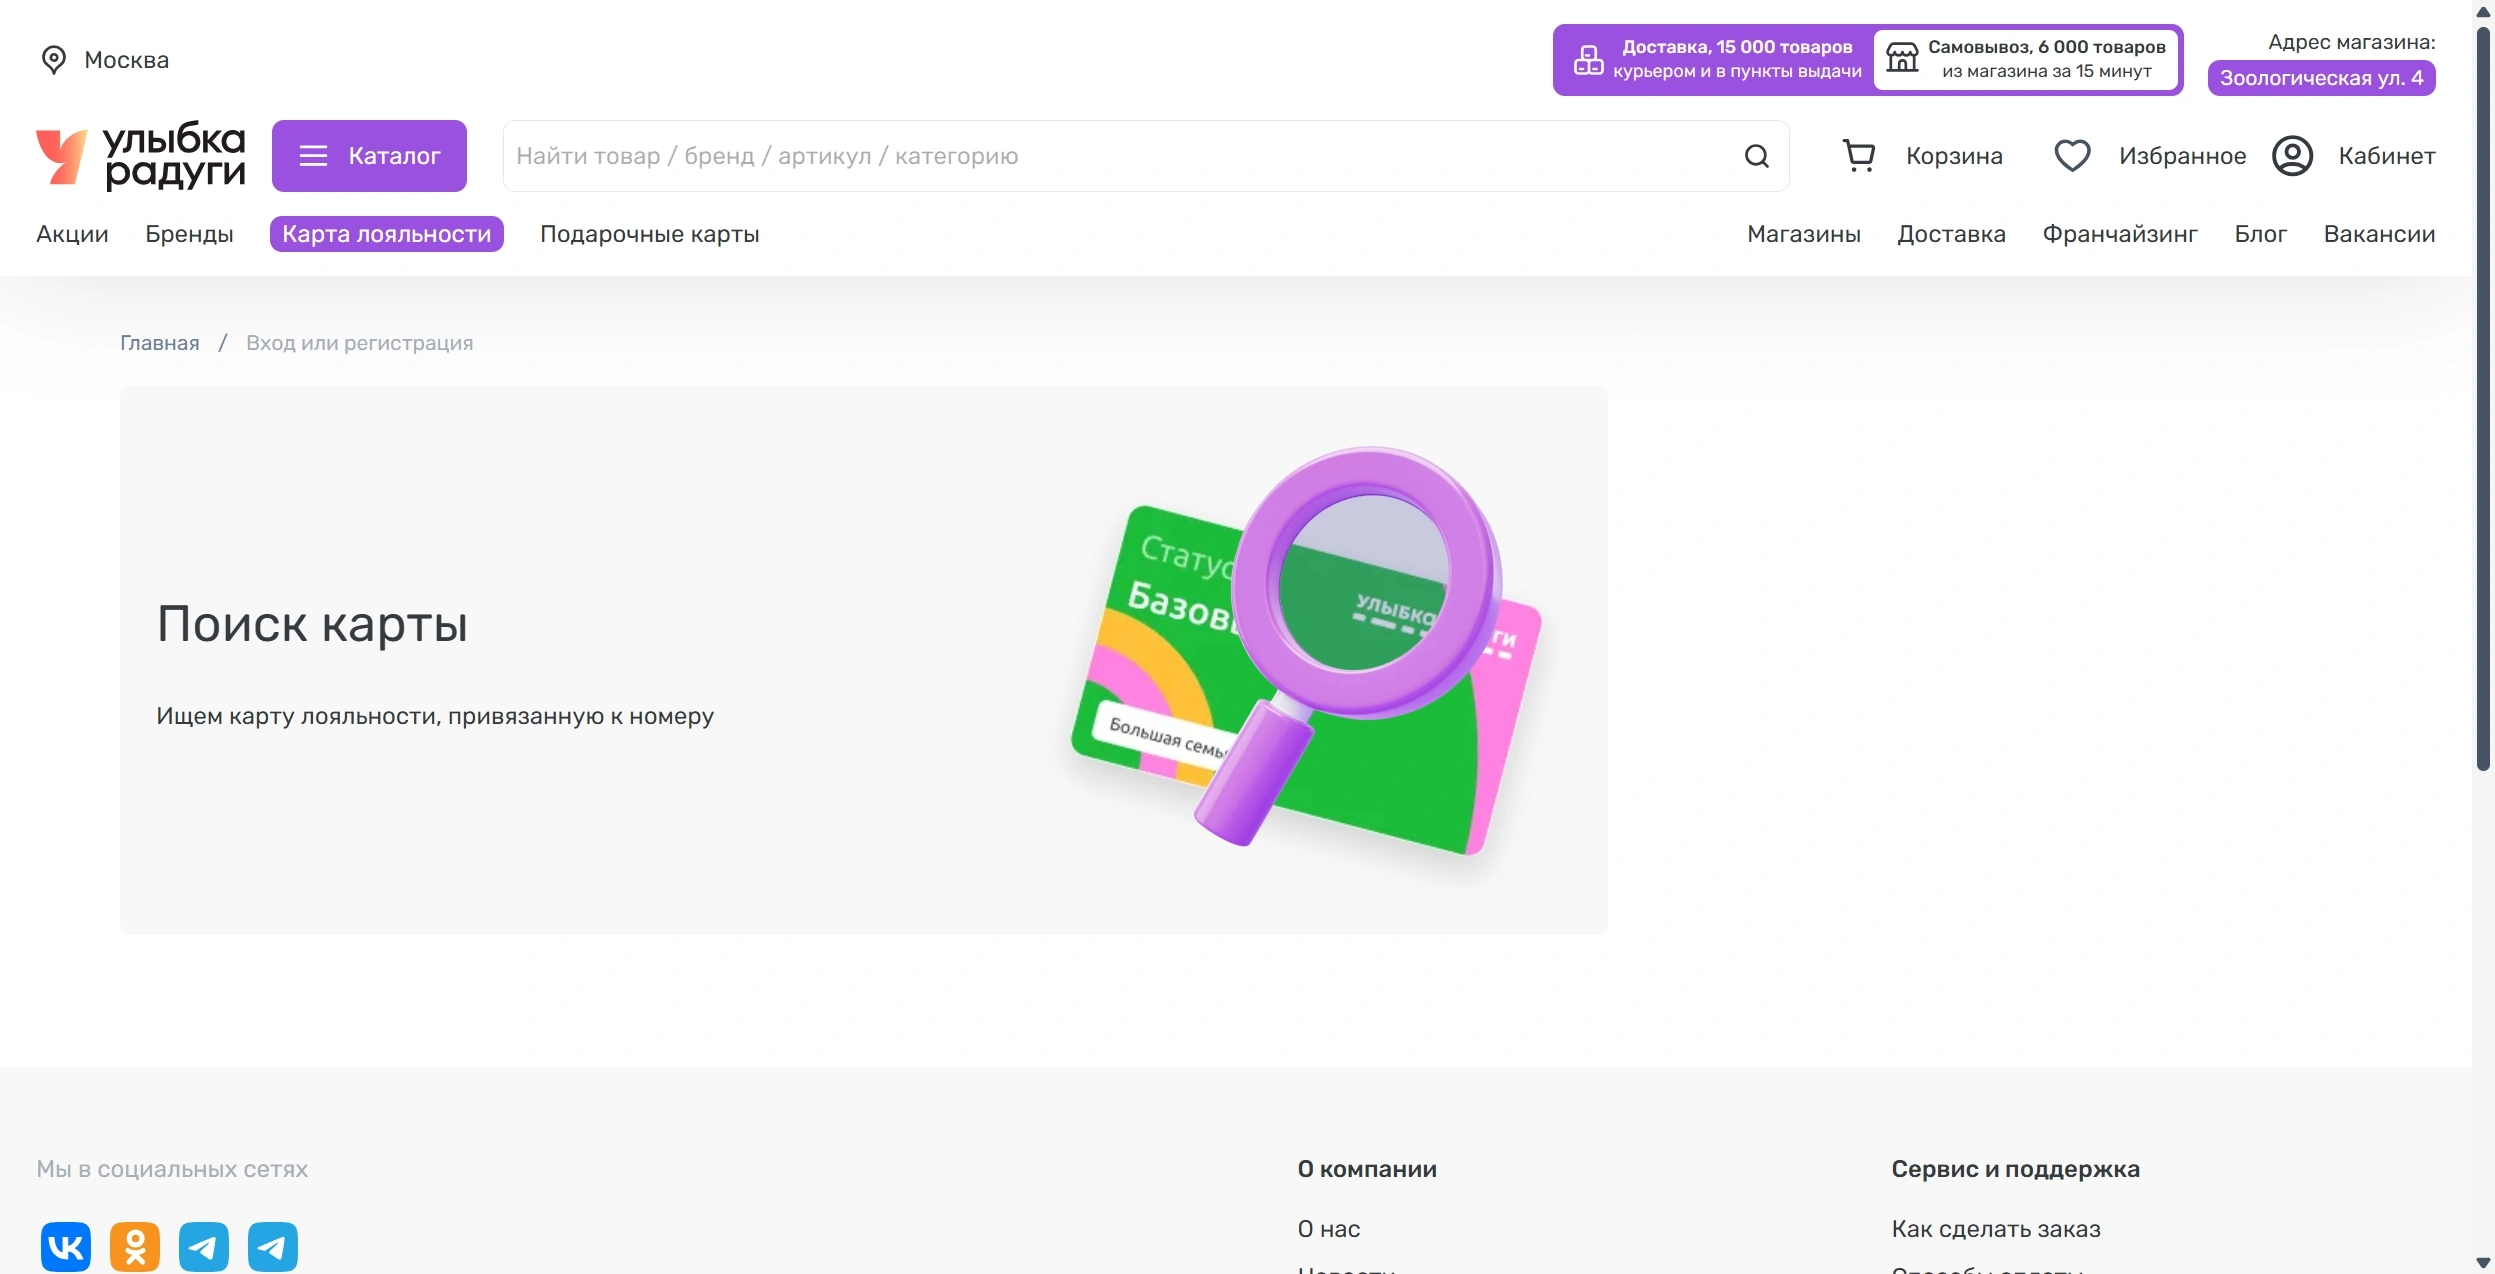2495x1274 pixels.
Task: Open the Бренды menu item
Action: pyautogui.click(x=189, y=234)
